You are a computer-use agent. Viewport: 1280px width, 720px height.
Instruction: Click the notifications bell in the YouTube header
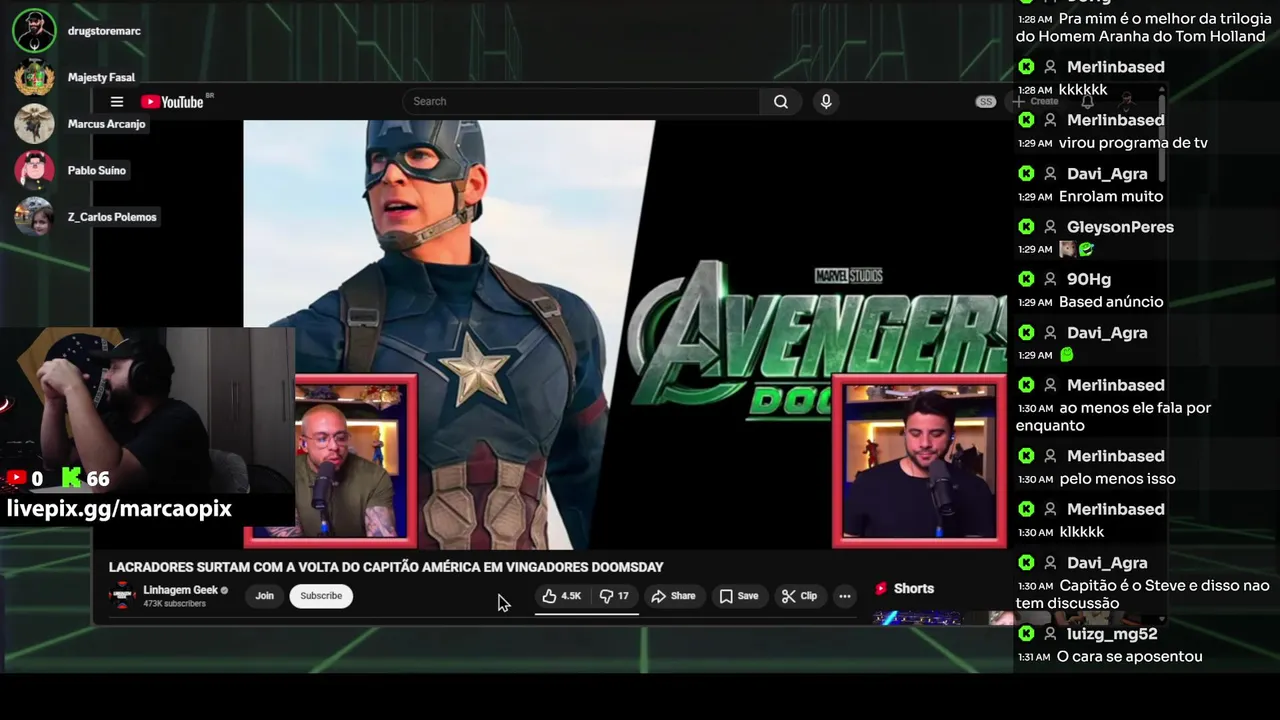click(x=1087, y=101)
